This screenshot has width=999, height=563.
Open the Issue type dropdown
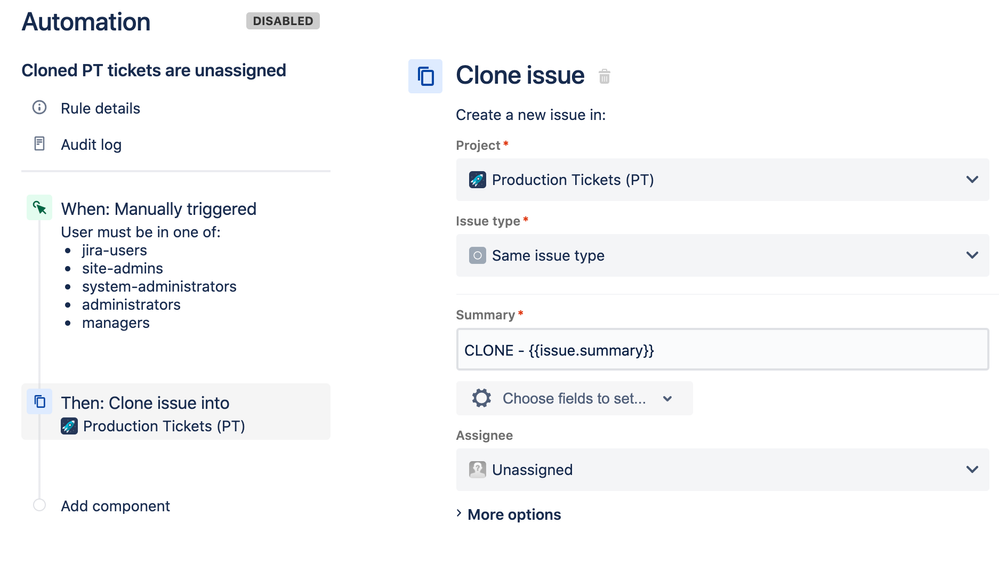[x=722, y=255]
